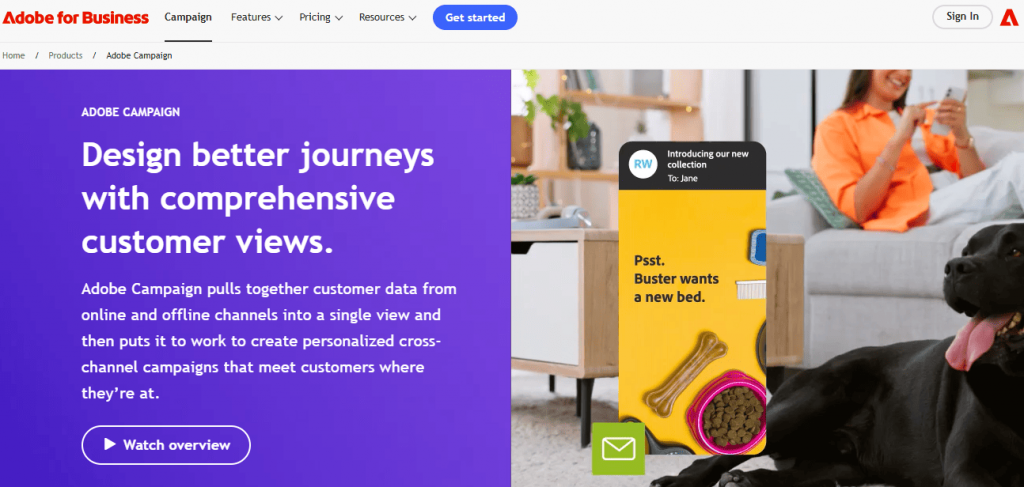Click the Sign In button
Viewport: 1024px width, 487px height.
coord(962,17)
